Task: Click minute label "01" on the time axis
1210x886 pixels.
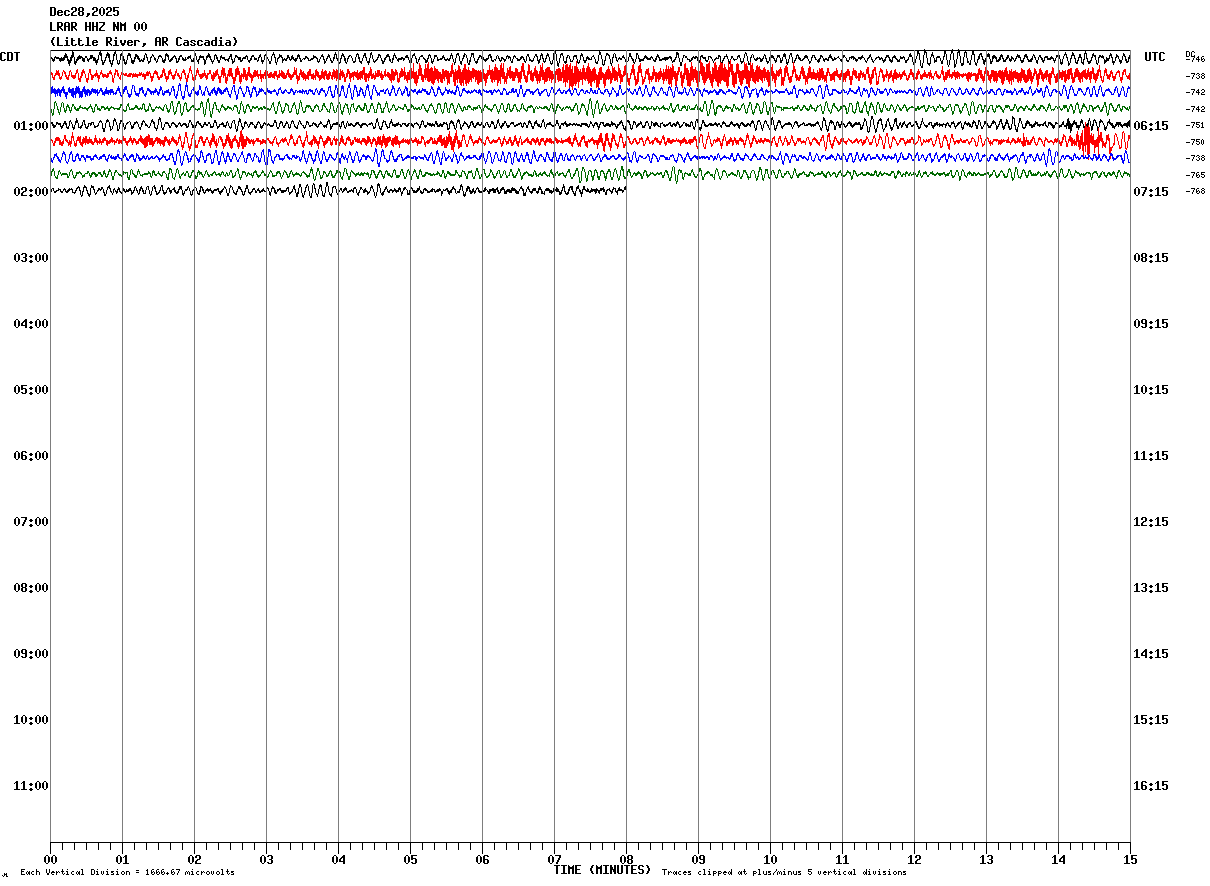Action: click(122, 859)
